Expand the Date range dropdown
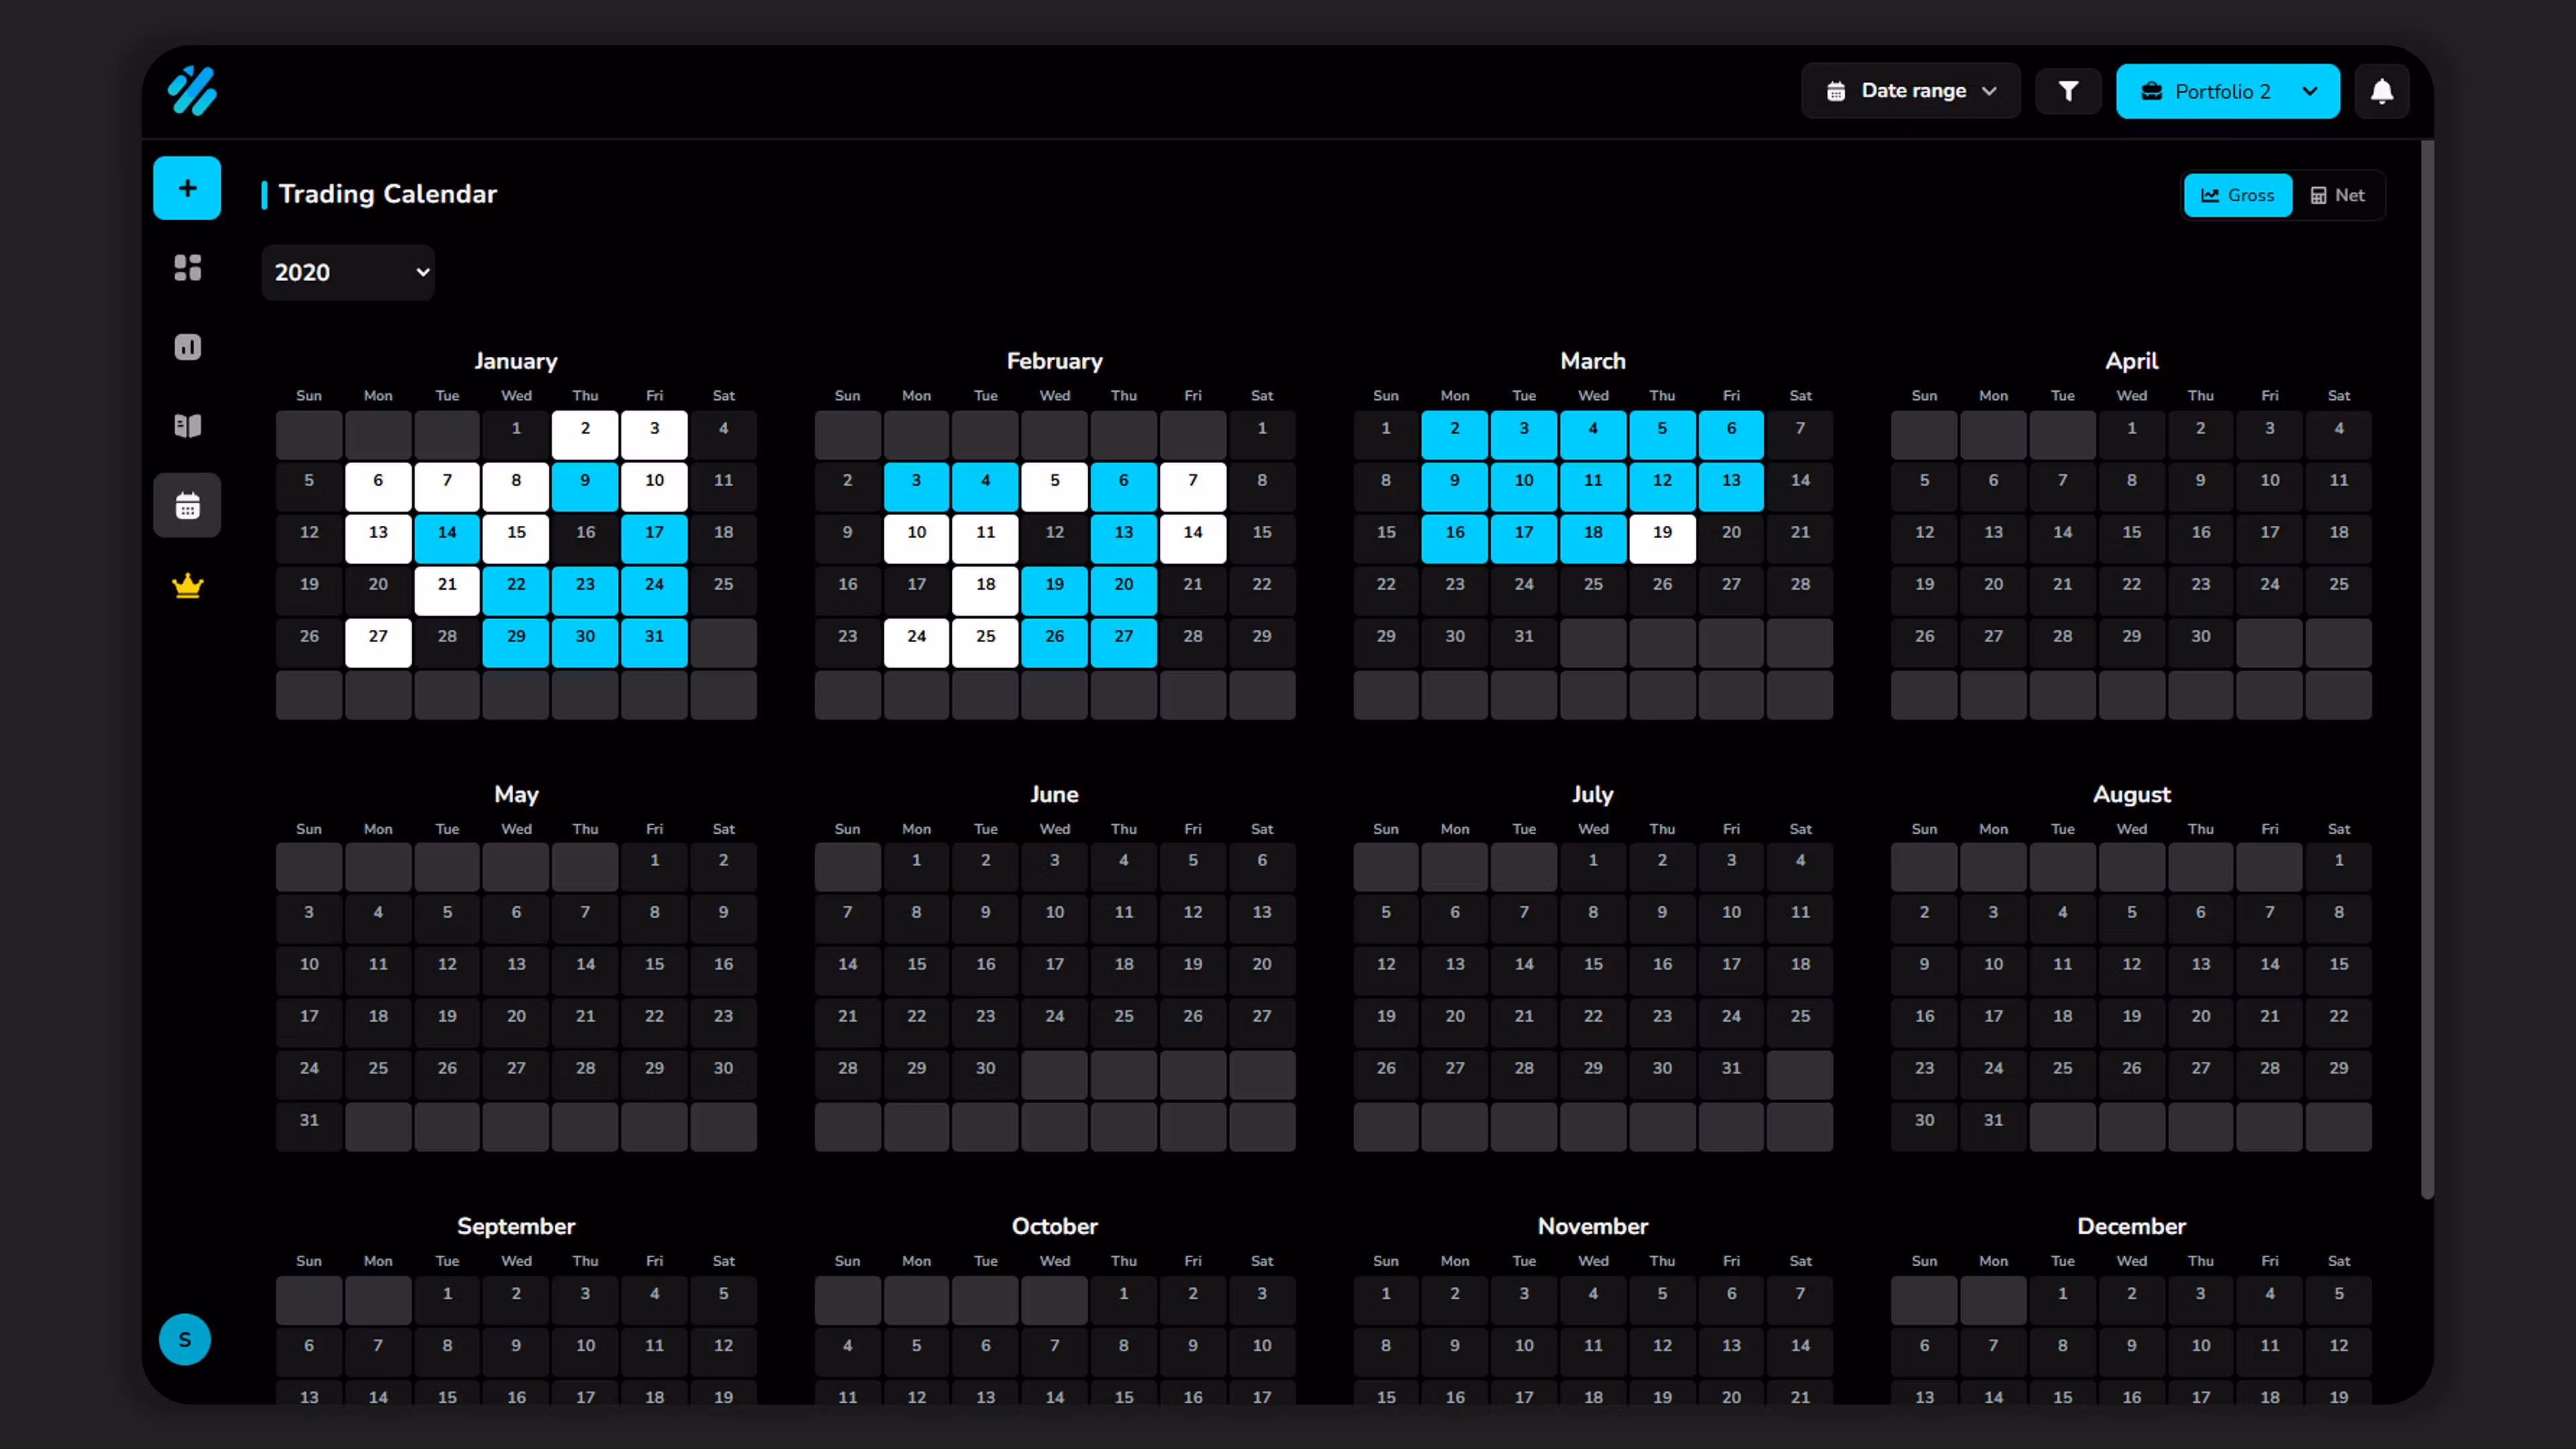This screenshot has height=1449, width=2576. point(1911,91)
